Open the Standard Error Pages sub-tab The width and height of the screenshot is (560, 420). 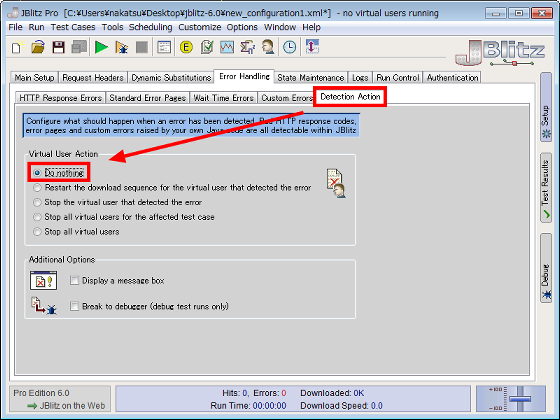pos(148,98)
